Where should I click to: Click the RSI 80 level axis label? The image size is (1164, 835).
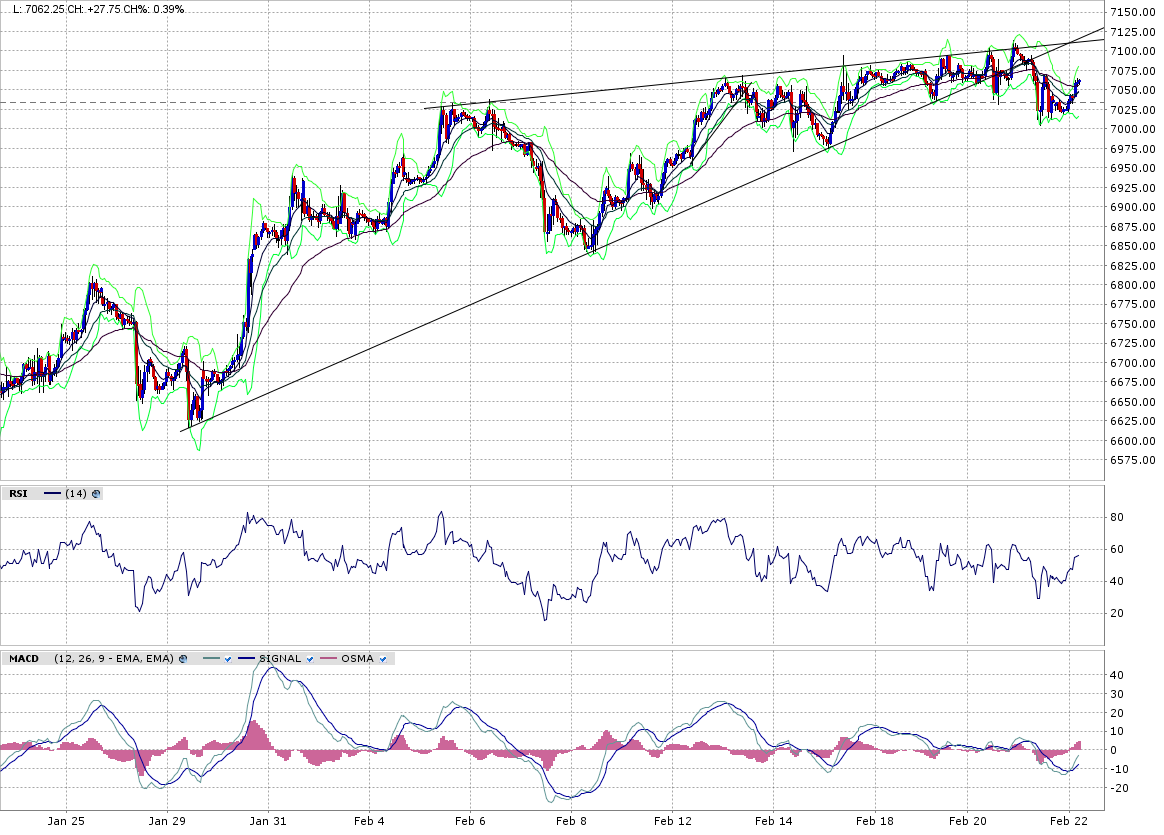coord(1117,517)
